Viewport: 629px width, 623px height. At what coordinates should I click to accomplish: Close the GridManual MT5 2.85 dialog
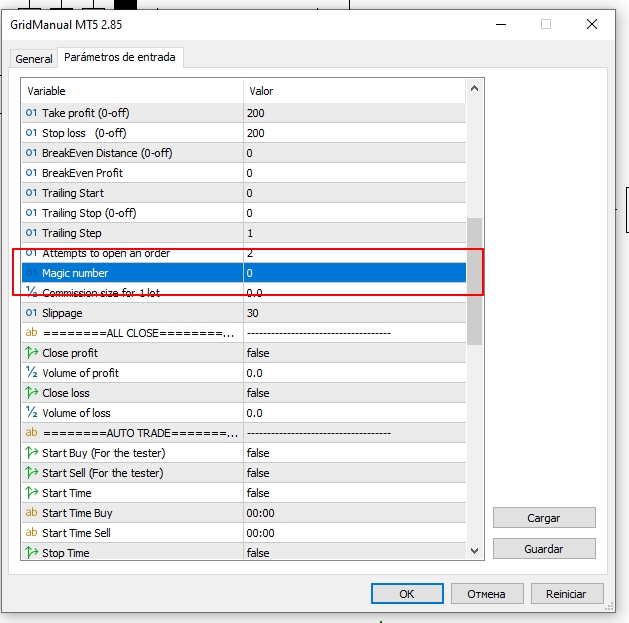click(592, 24)
